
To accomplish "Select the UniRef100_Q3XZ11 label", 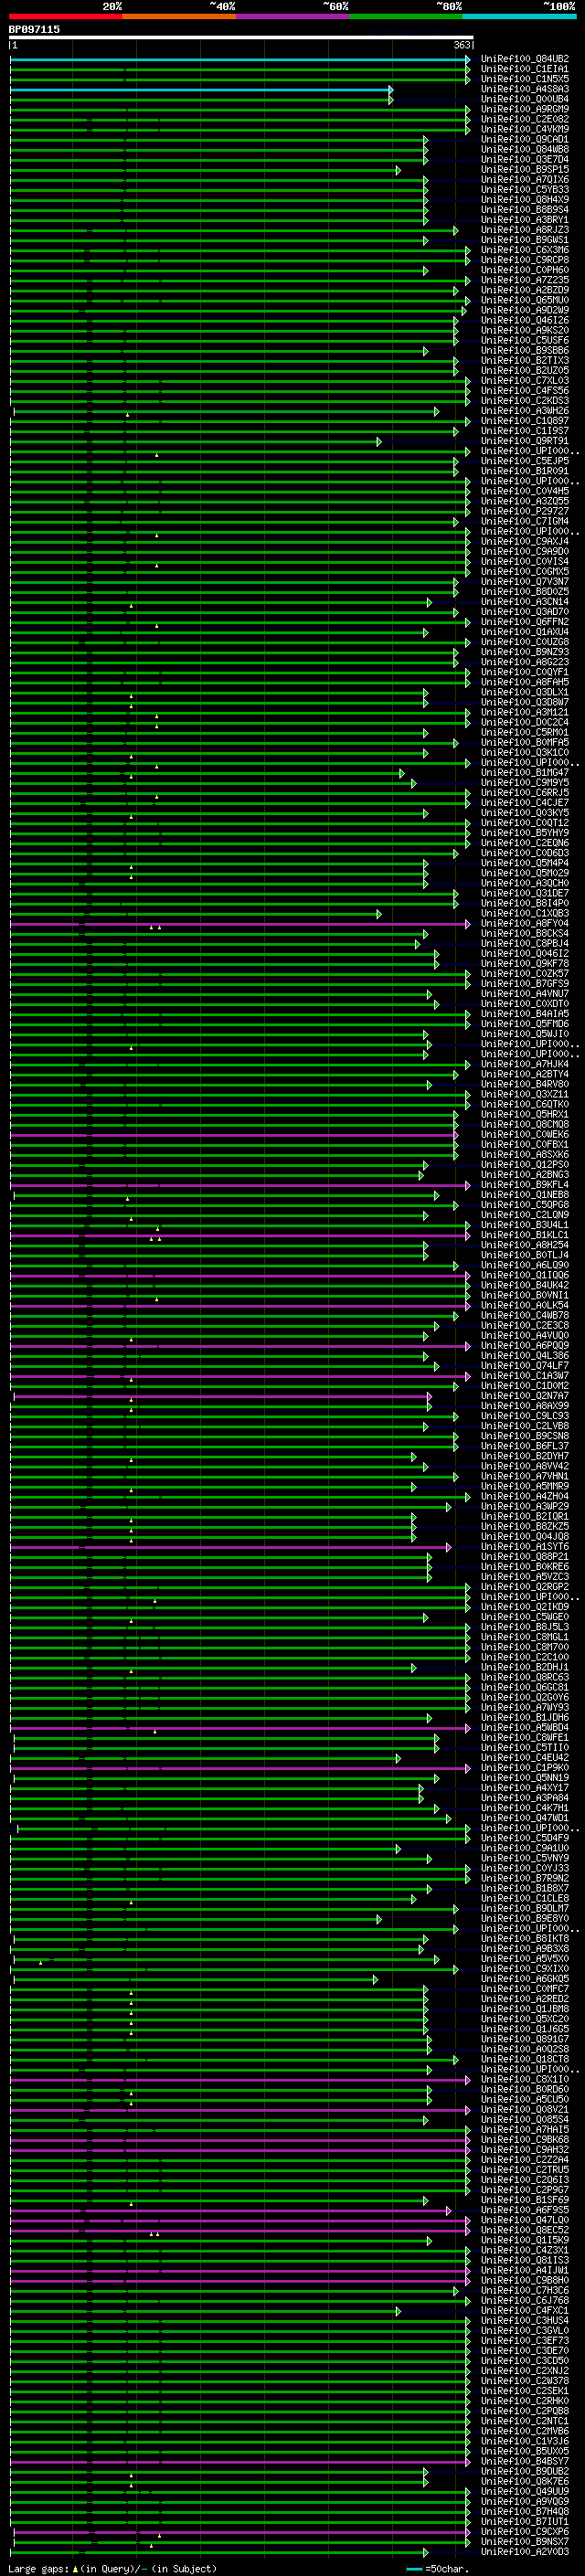I will (x=525, y=1094).
